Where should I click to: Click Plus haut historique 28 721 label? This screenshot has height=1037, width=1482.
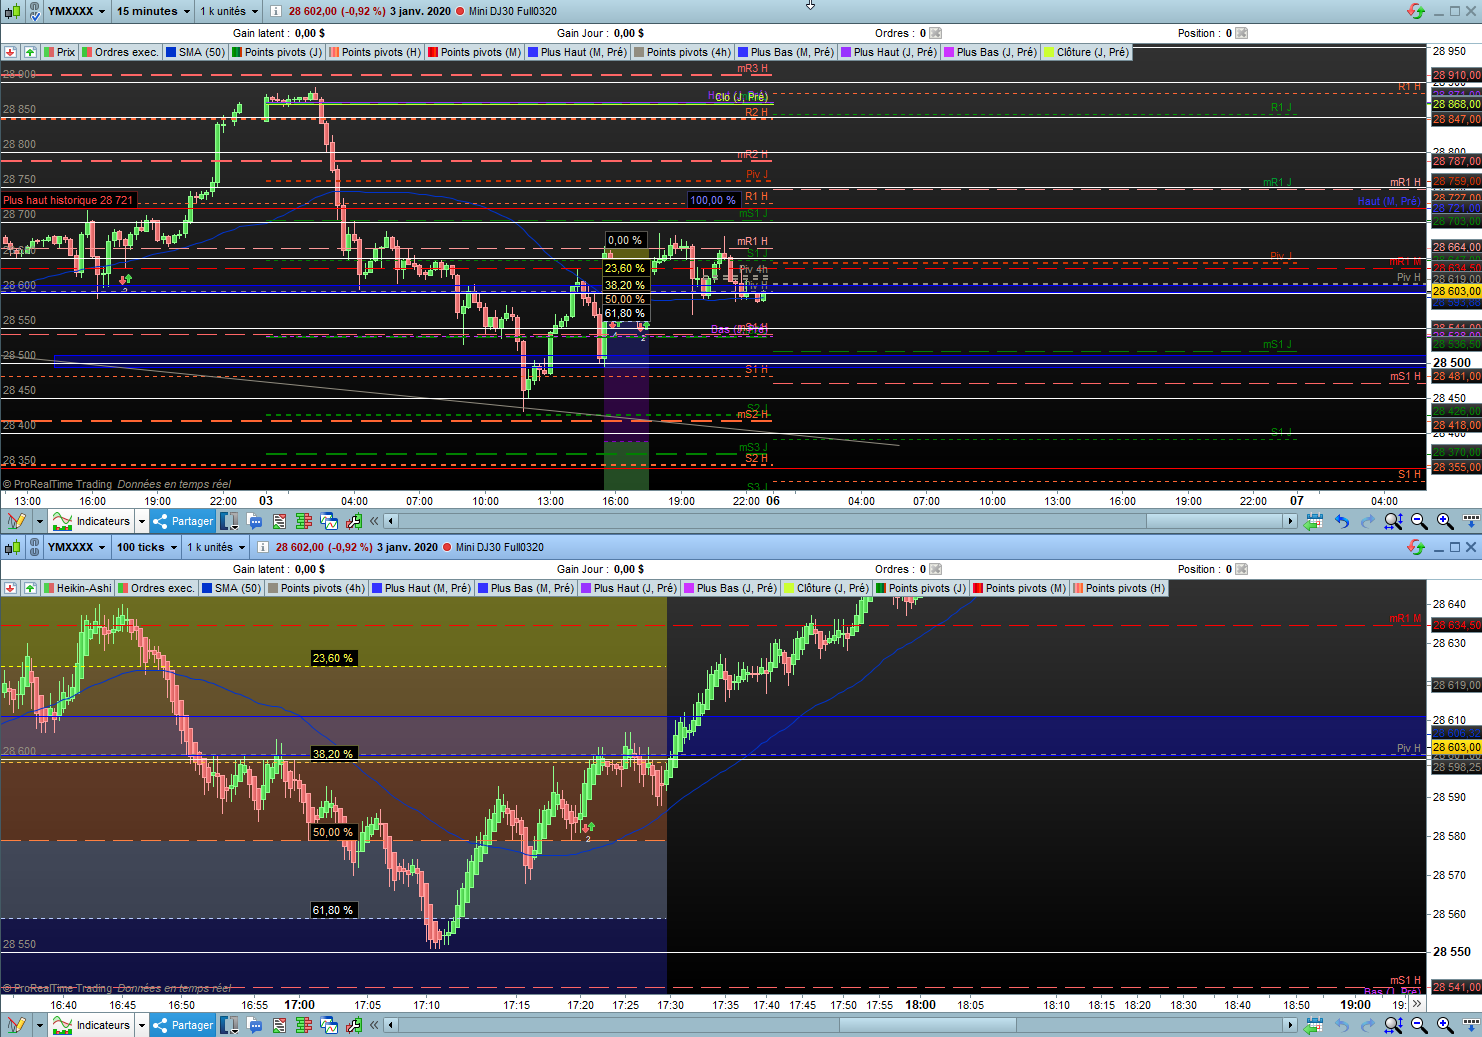pos(68,200)
